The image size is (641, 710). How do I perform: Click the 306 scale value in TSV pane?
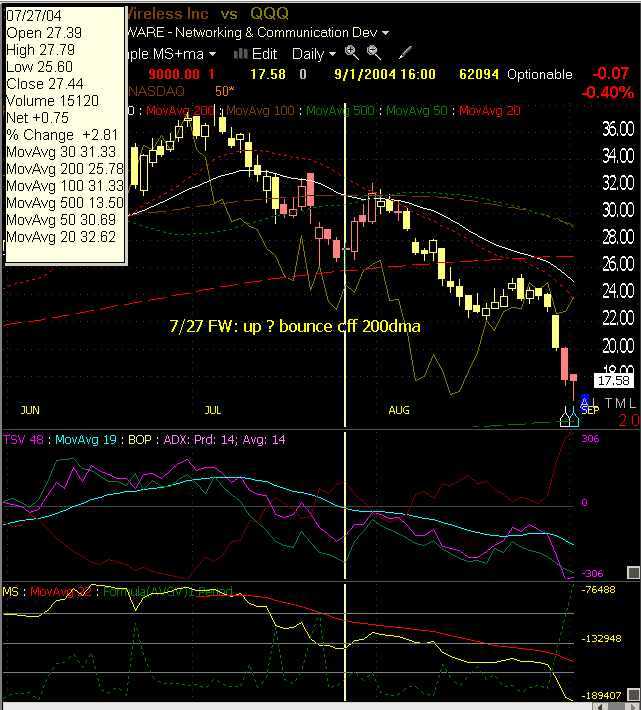pyautogui.click(x=590, y=438)
